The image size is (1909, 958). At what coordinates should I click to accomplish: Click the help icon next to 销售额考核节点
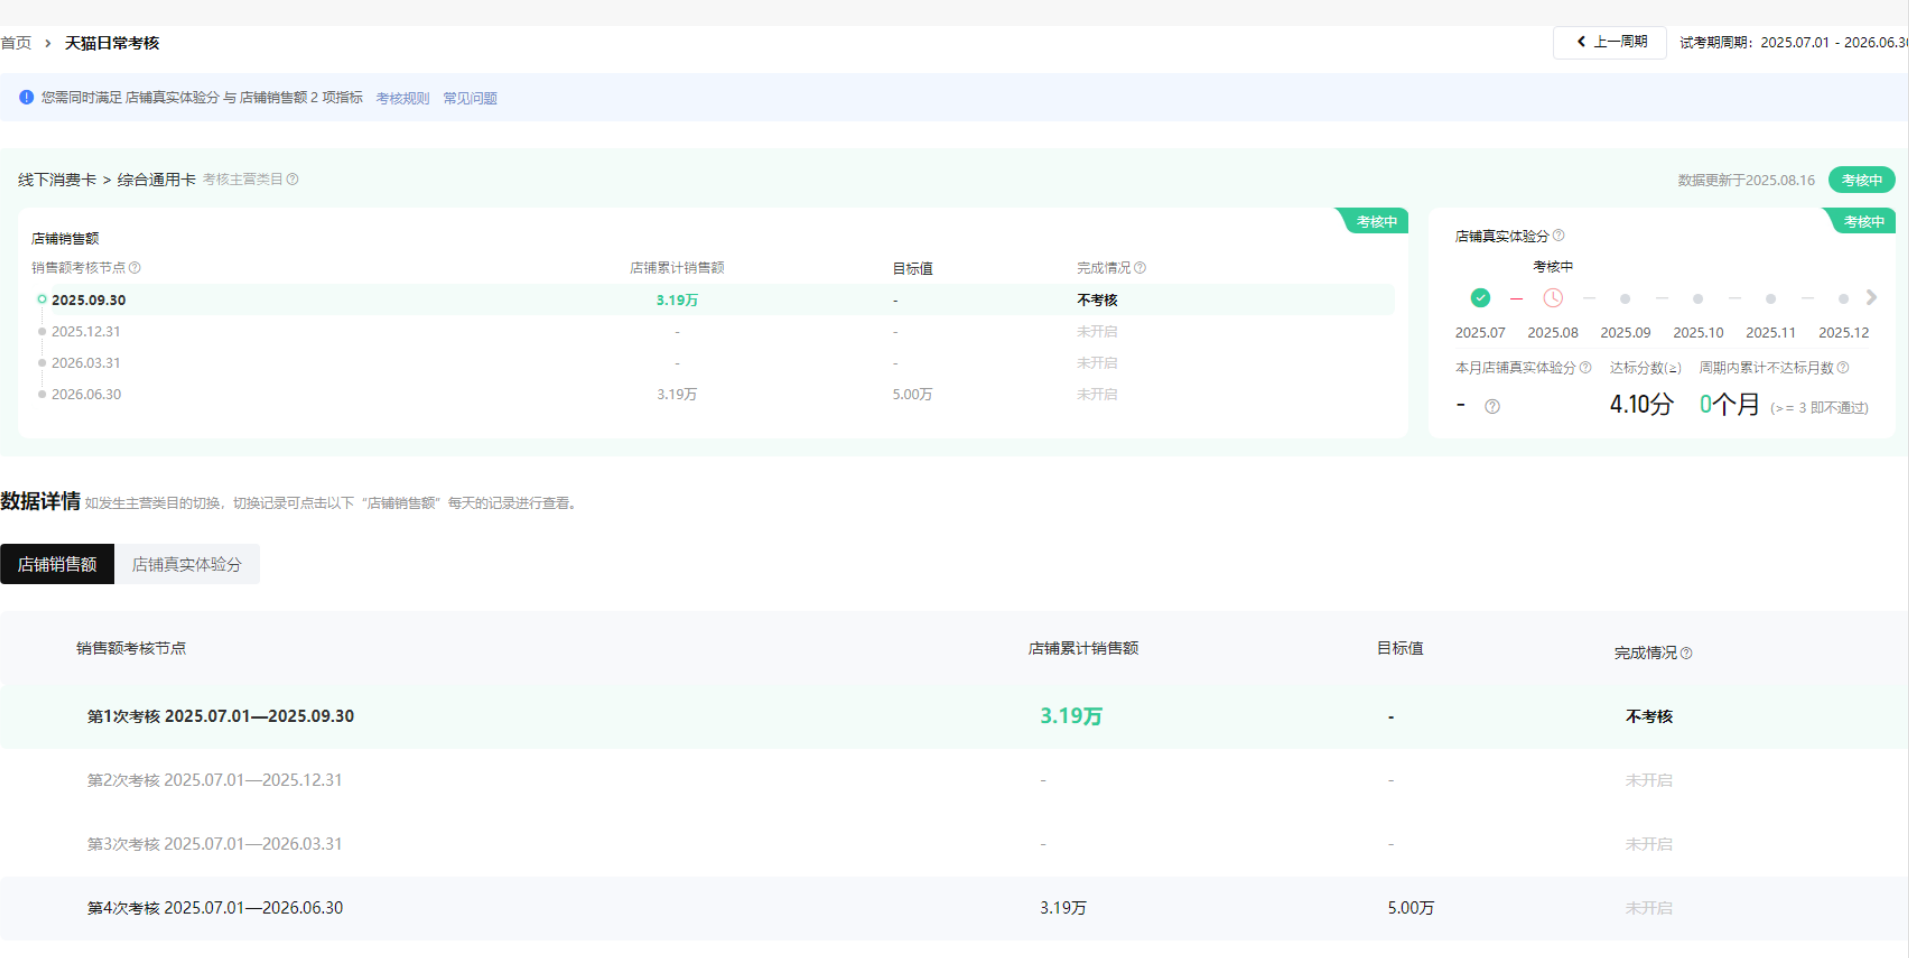[135, 268]
